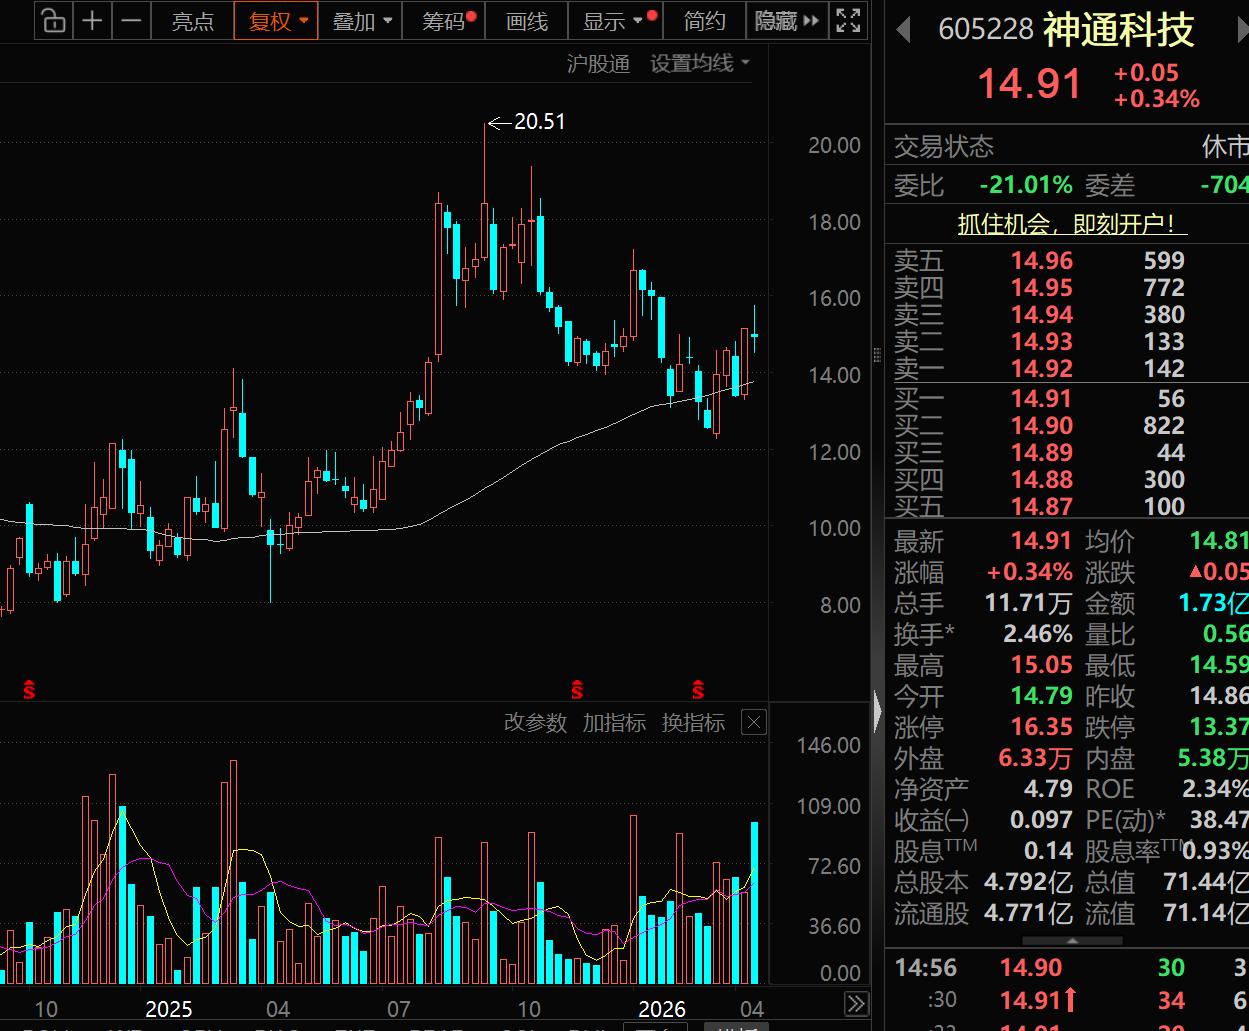Click the 今开 value 14.79
Viewport: 1249px width, 1031px height.
point(1041,696)
